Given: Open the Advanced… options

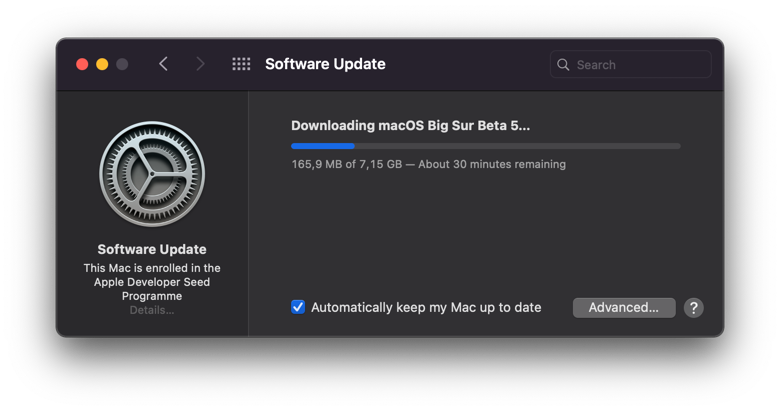Looking at the screenshot, I should [x=623, y=308].
